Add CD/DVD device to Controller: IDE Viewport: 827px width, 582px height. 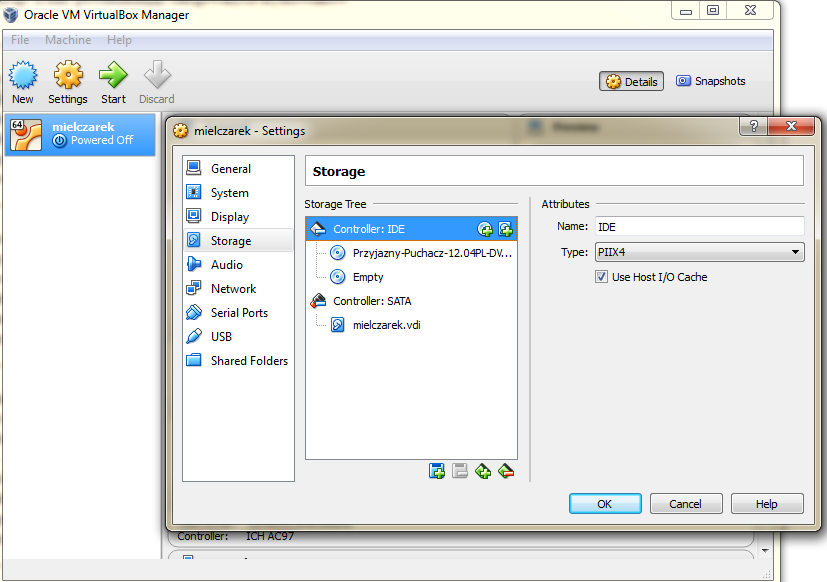pyautogui.click(x=485, y=229)
